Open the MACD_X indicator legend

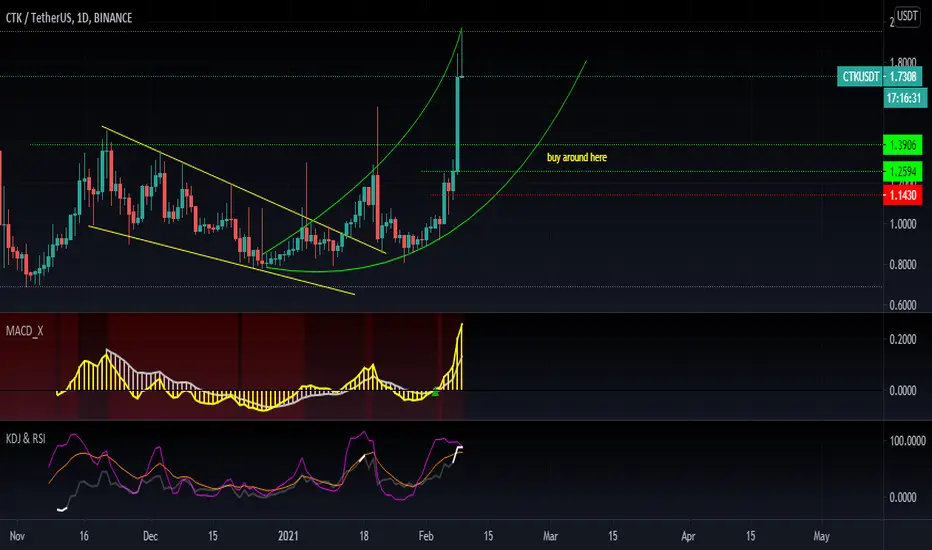[x=25, y=331]
